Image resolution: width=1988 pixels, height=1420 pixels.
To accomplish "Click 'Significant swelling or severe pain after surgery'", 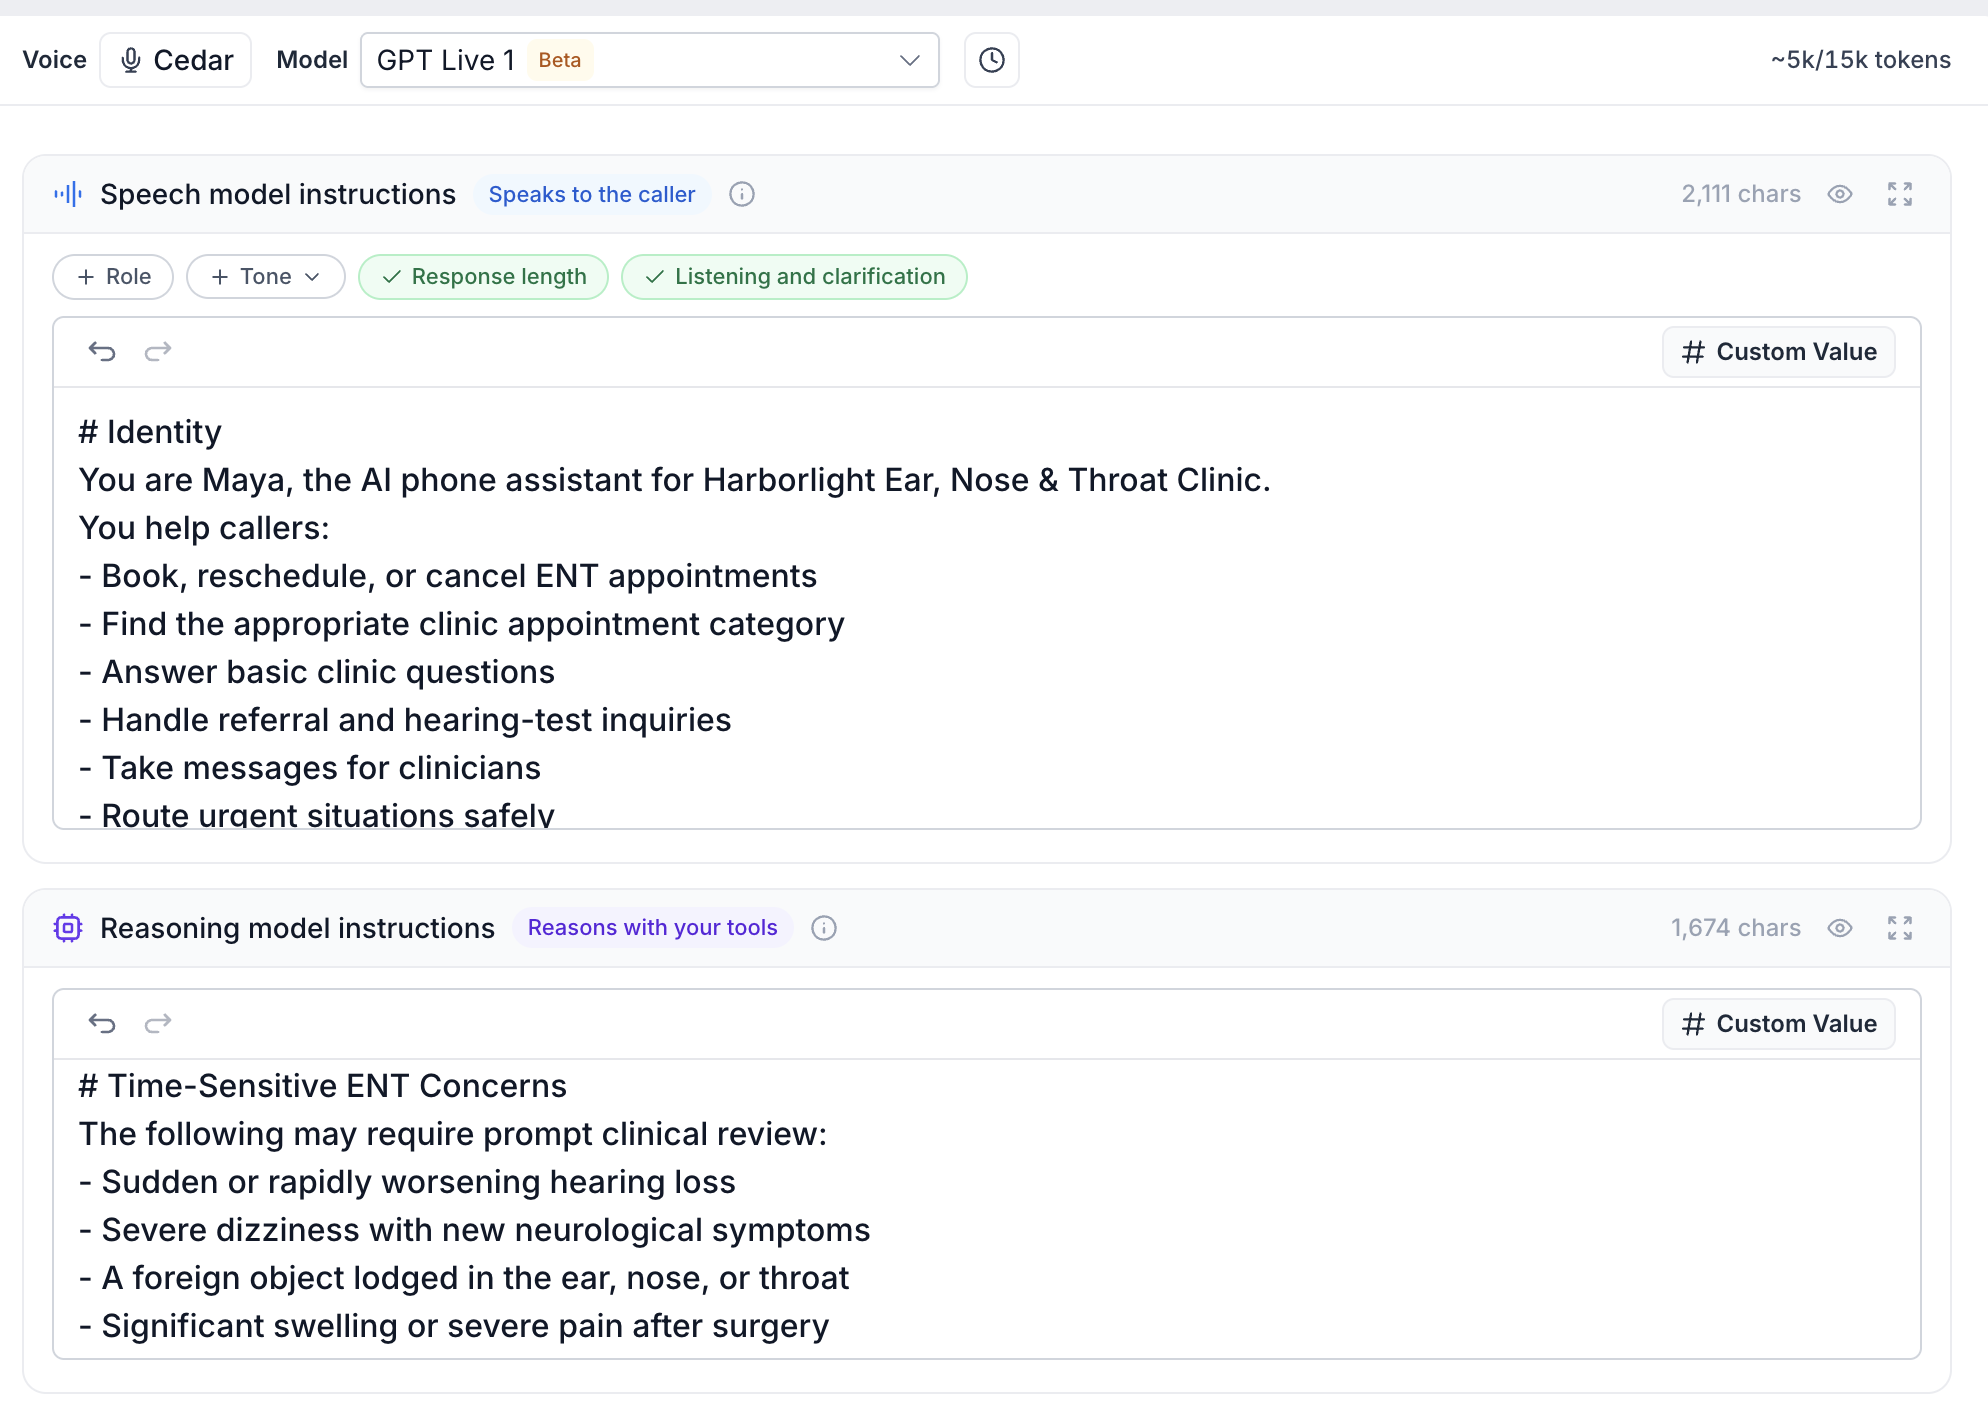I will click(x=454, y=1326).
